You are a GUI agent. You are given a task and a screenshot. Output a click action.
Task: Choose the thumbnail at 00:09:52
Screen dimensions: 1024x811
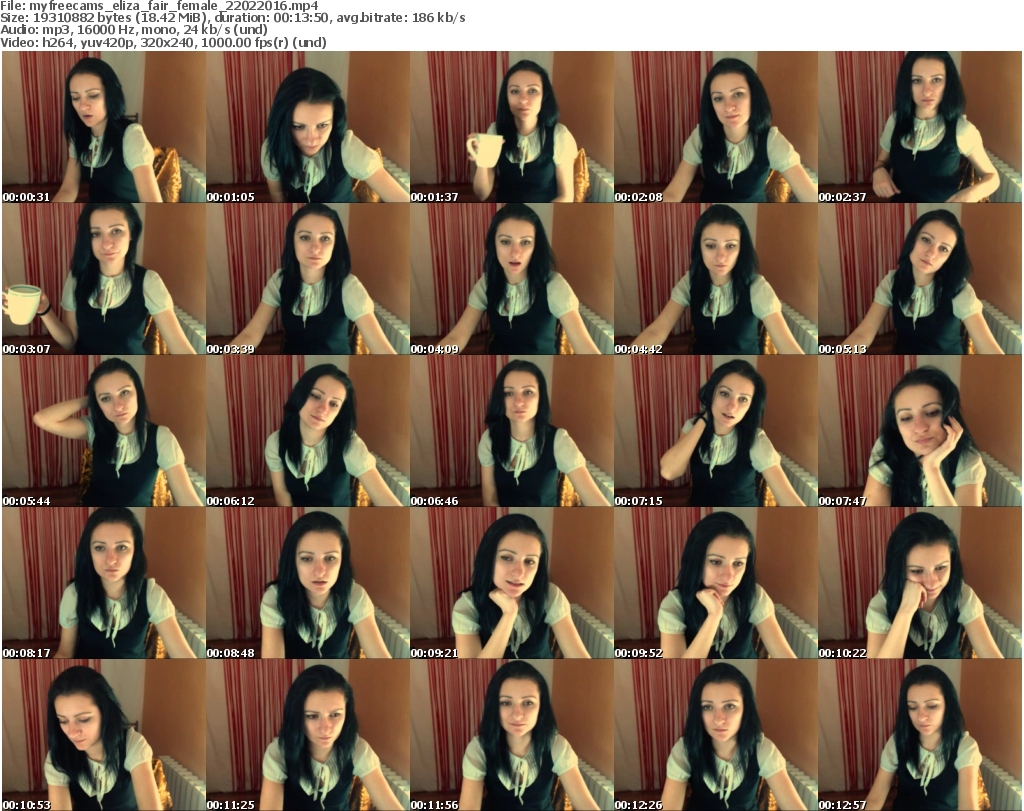[x=715, y=583]
